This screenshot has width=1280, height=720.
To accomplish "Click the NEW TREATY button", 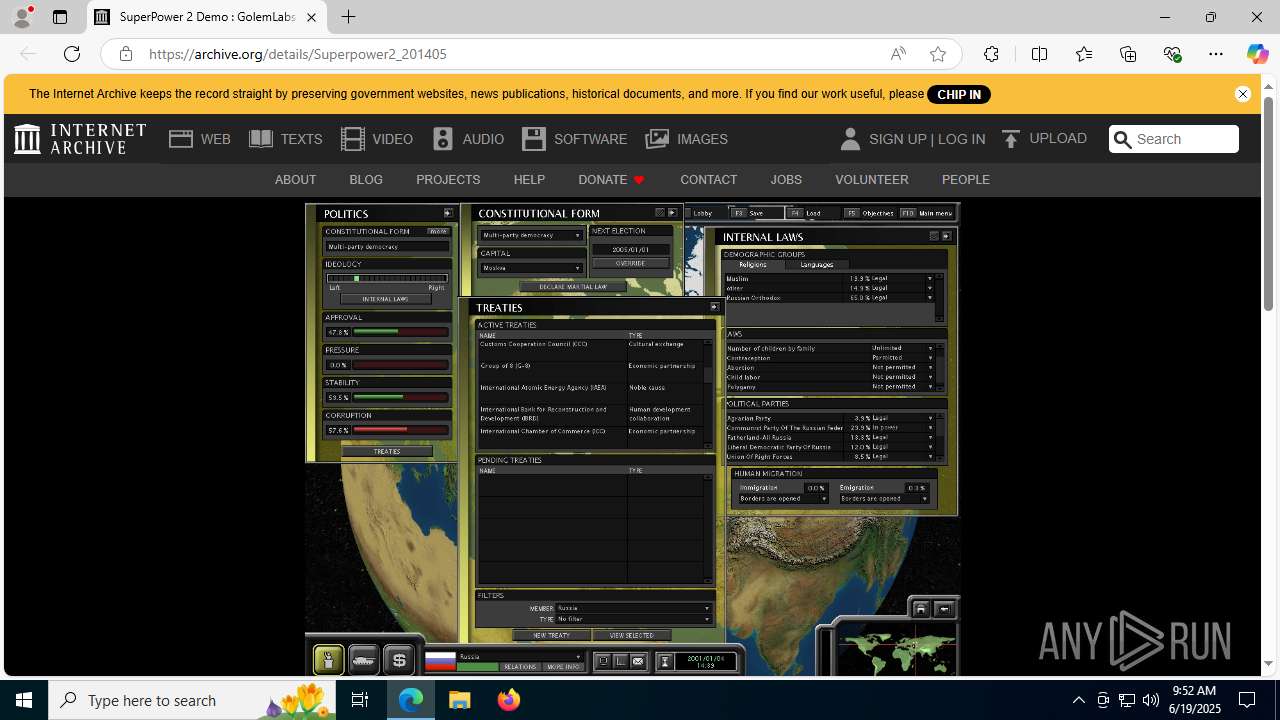I will tap(551, 635).
